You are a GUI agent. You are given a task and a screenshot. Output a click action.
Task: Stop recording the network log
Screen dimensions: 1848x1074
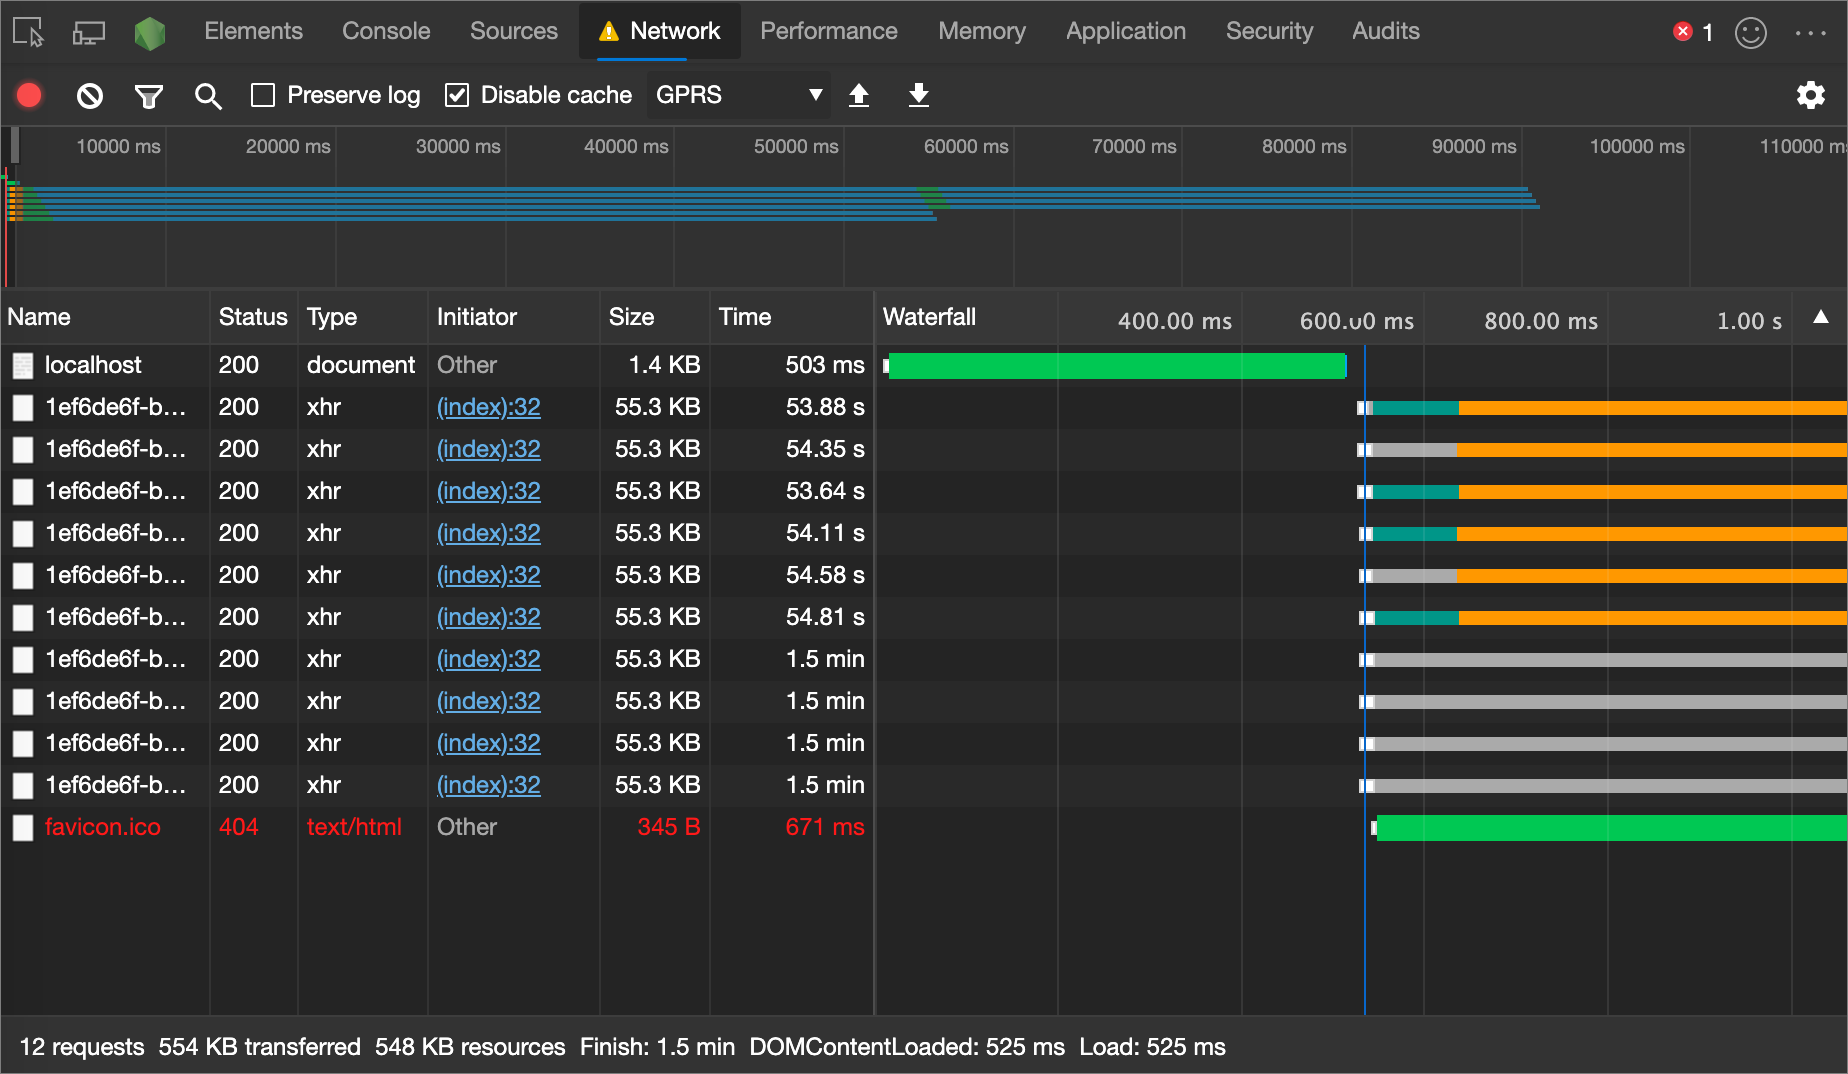point(29,95)
